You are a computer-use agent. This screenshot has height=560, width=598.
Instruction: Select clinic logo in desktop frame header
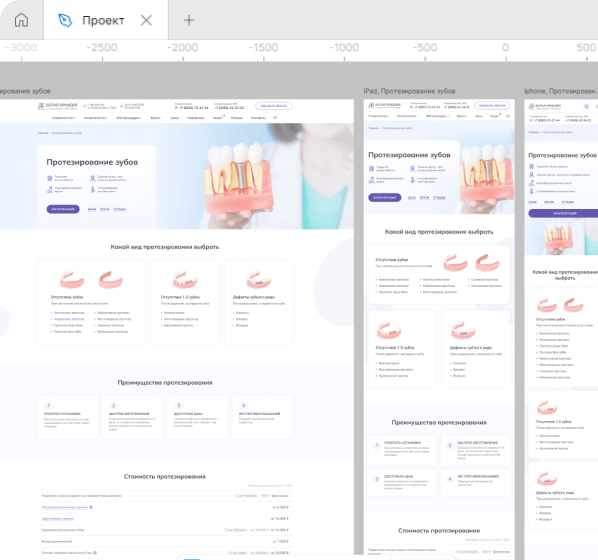coord(58,106)
